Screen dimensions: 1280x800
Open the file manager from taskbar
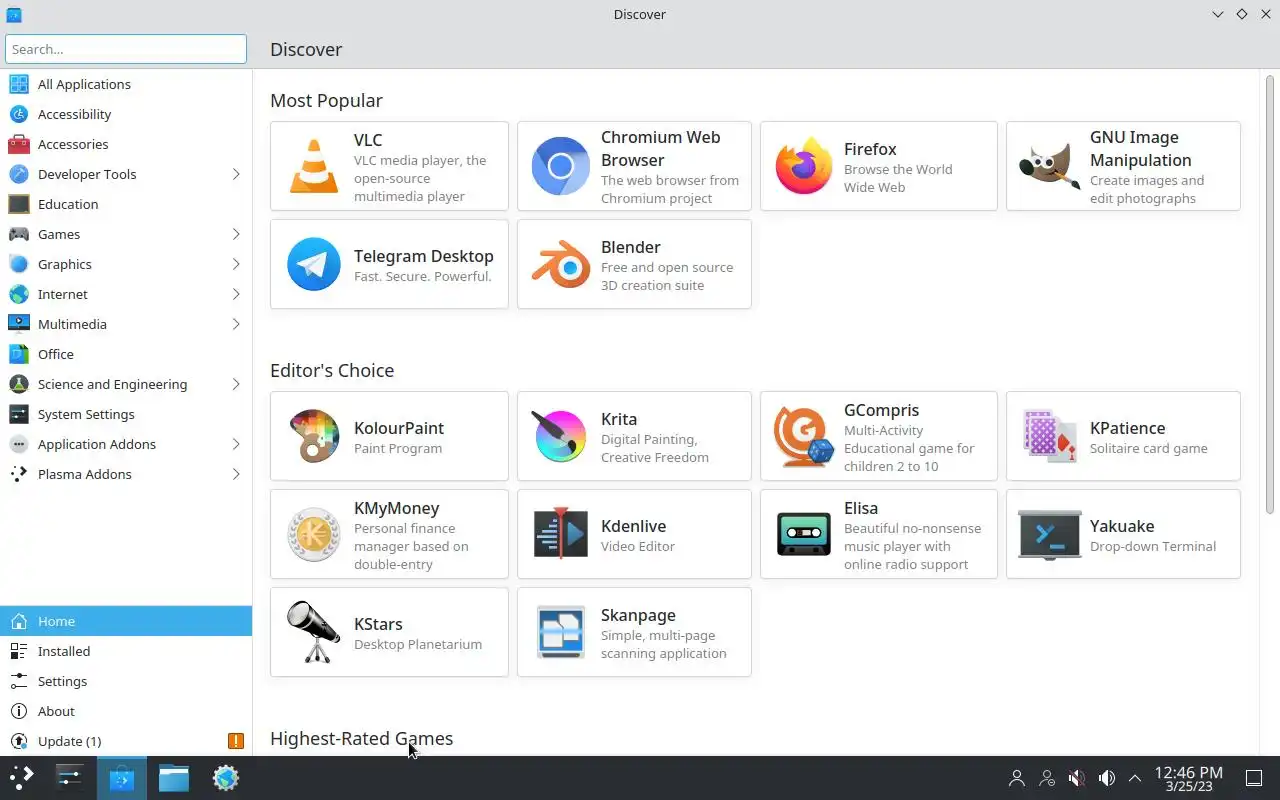point(174,777)
